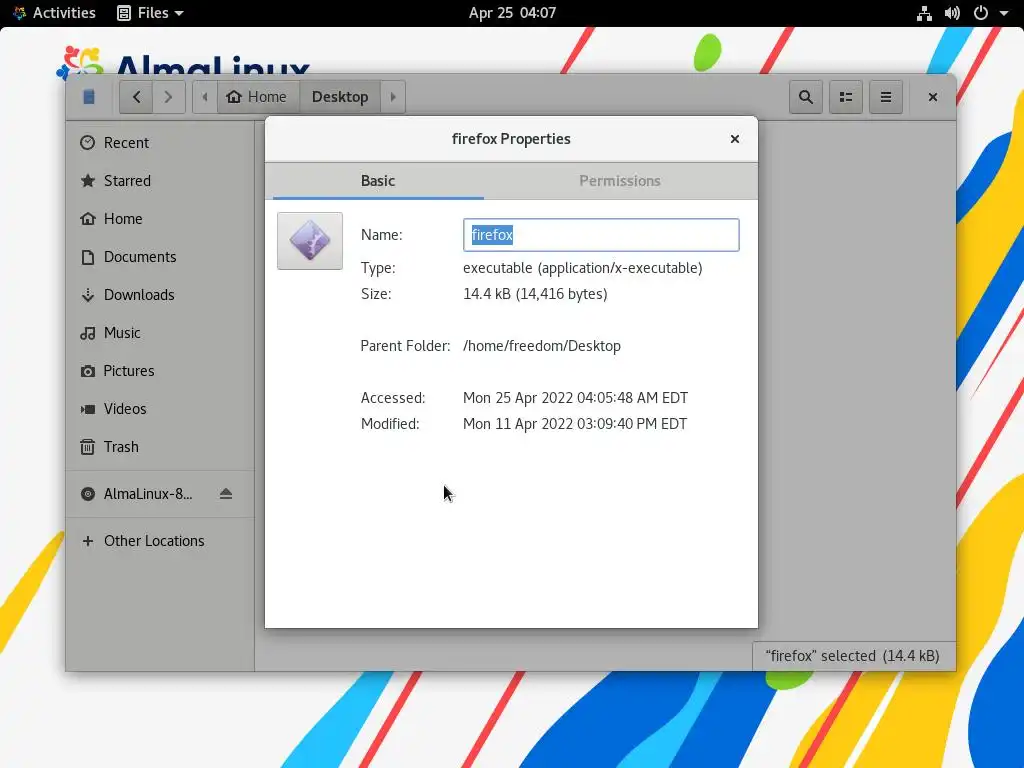This screenshot has height=768, width=1024.
Task: Go back with the back arrow button
Action: pos(136,97)
